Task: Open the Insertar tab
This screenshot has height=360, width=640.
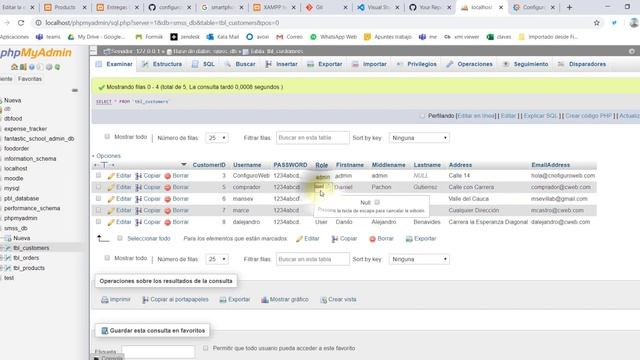Action: pos(282,64)
